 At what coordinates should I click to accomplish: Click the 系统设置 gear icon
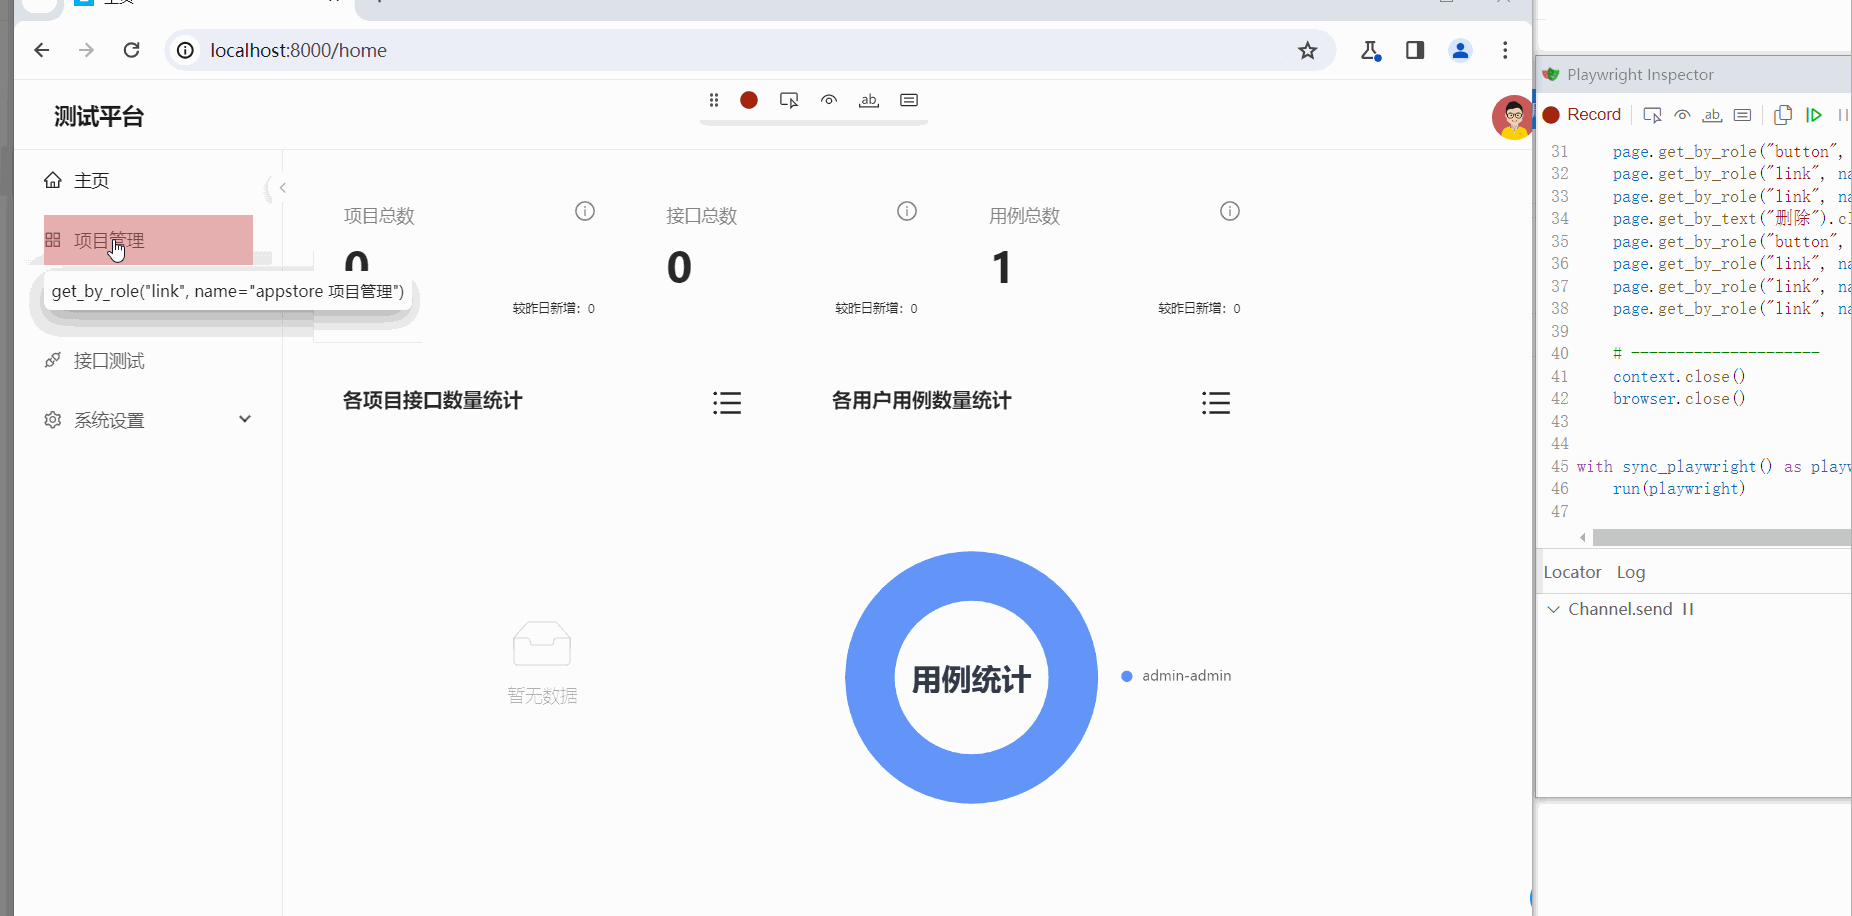pos(53,420)
